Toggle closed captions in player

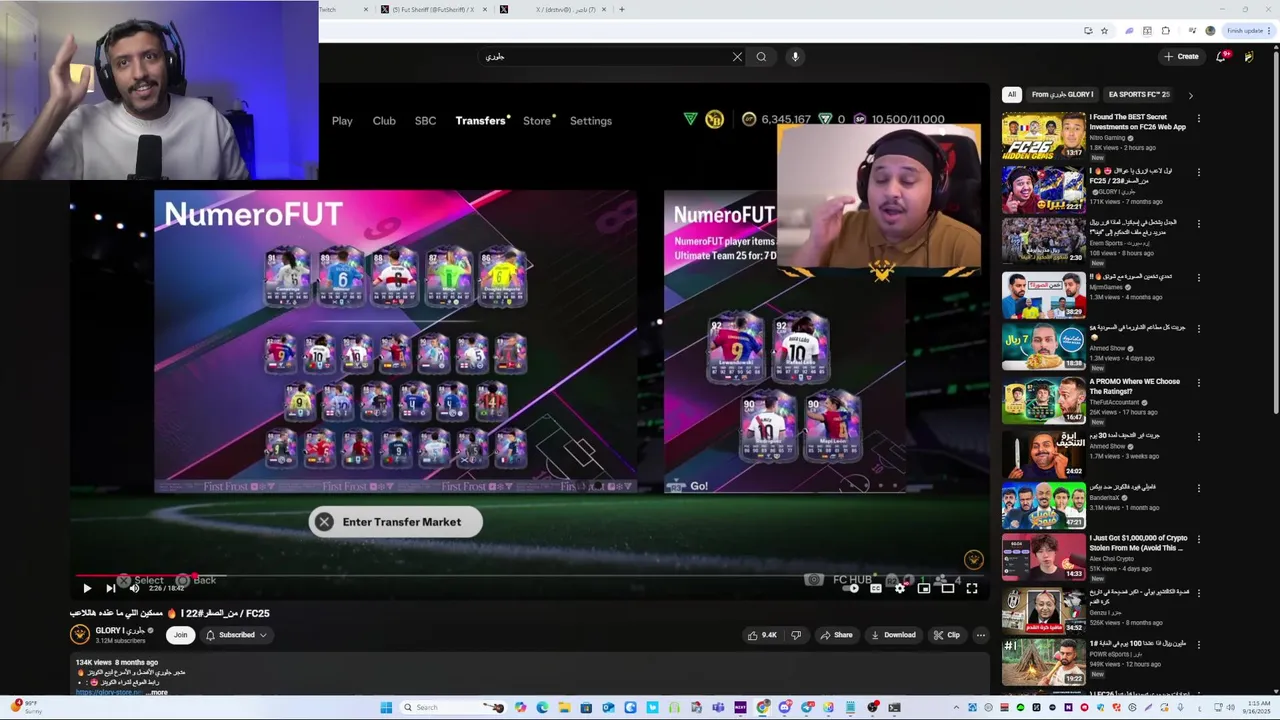[876, 588]
